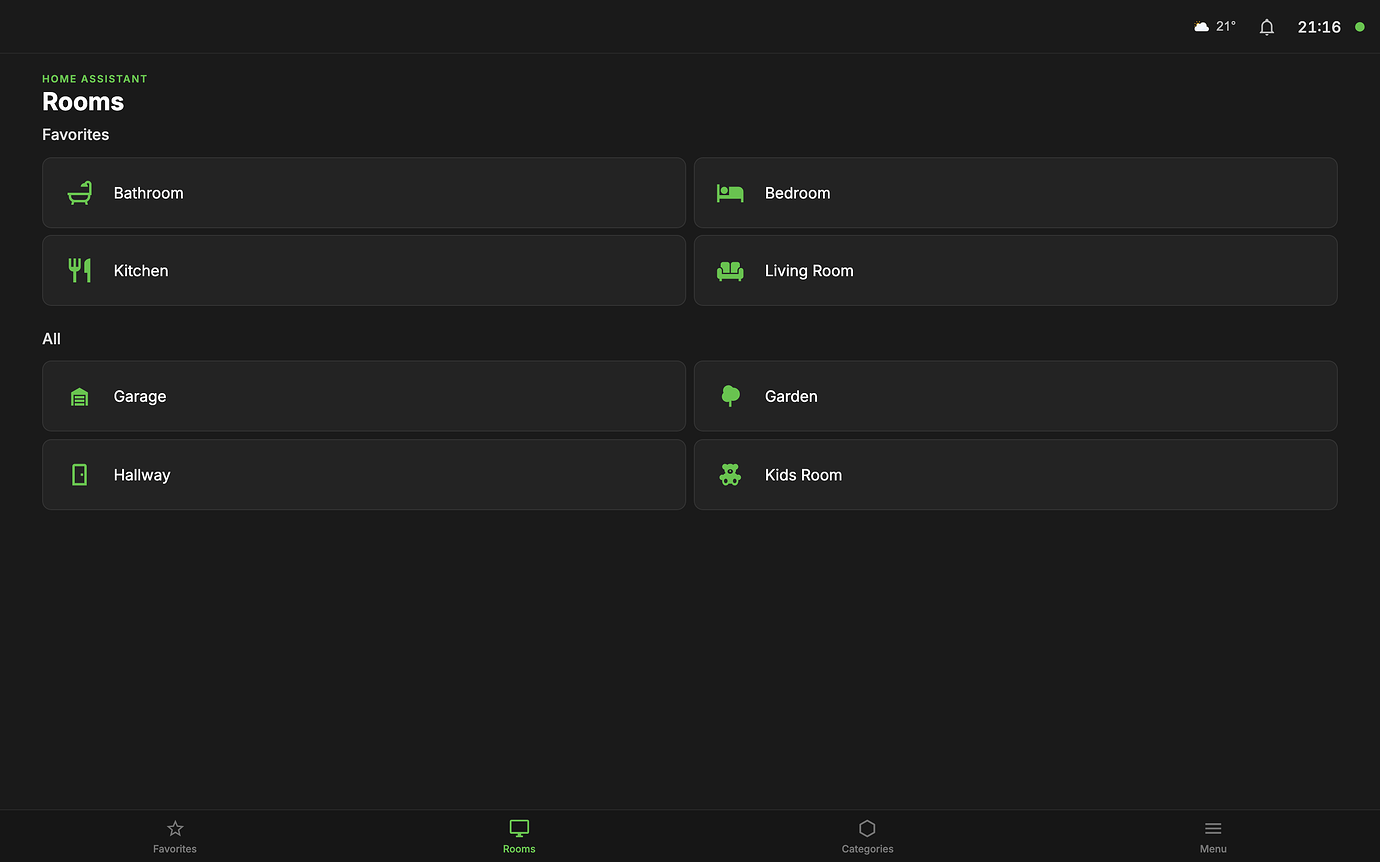
Task: Click the Favorites section heading
Action: (76, 135)
